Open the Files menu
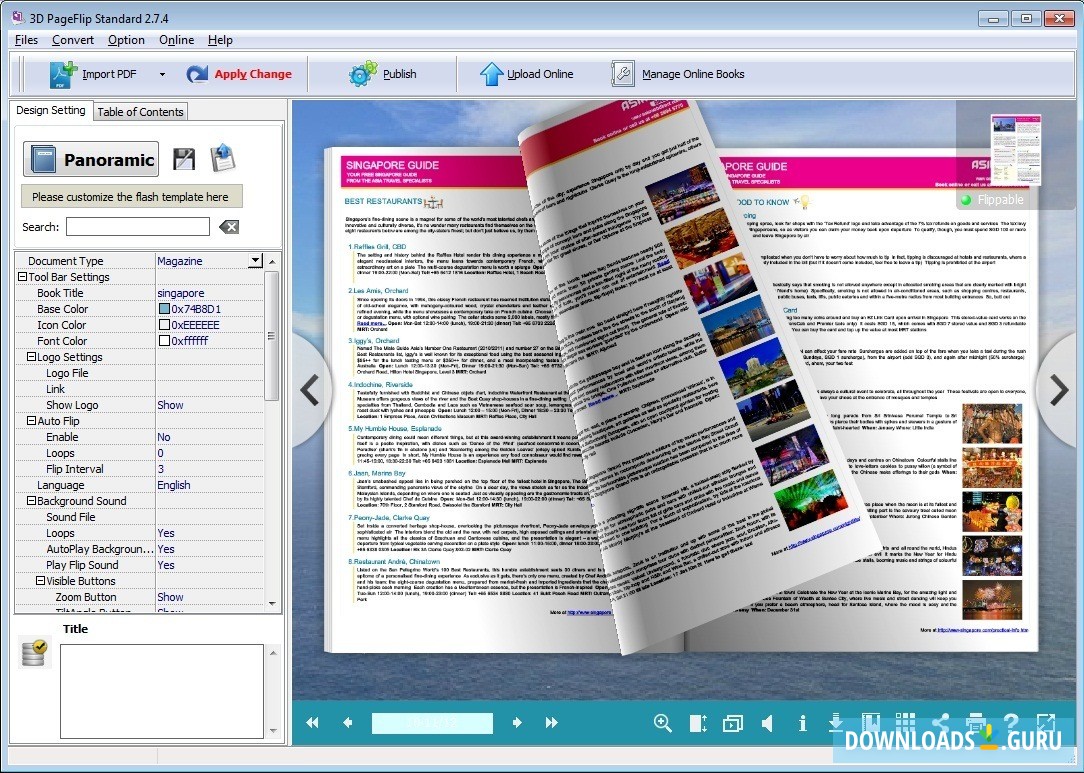This screenshot has width=1084, height=773. pyautogui.click(x=26, y=40)
